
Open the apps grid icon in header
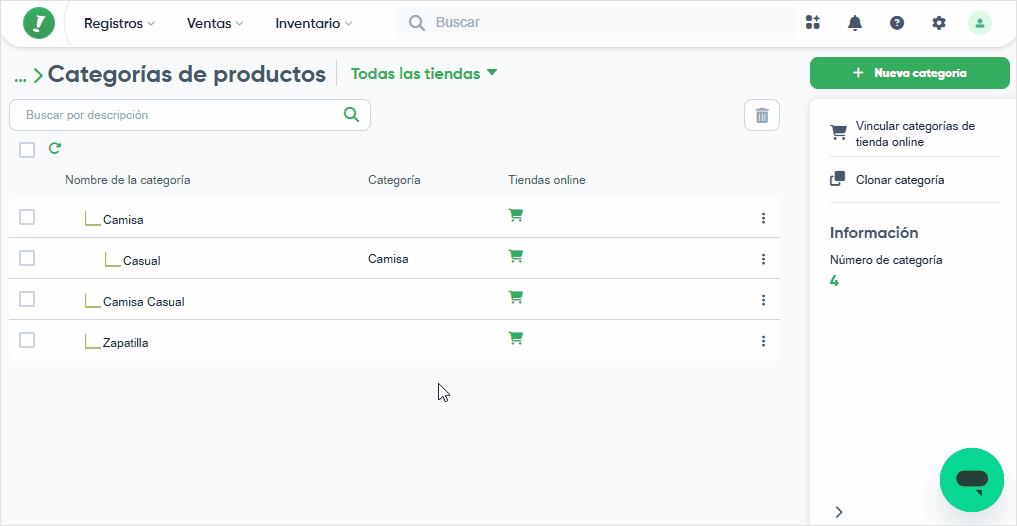(x=813, y=23)
